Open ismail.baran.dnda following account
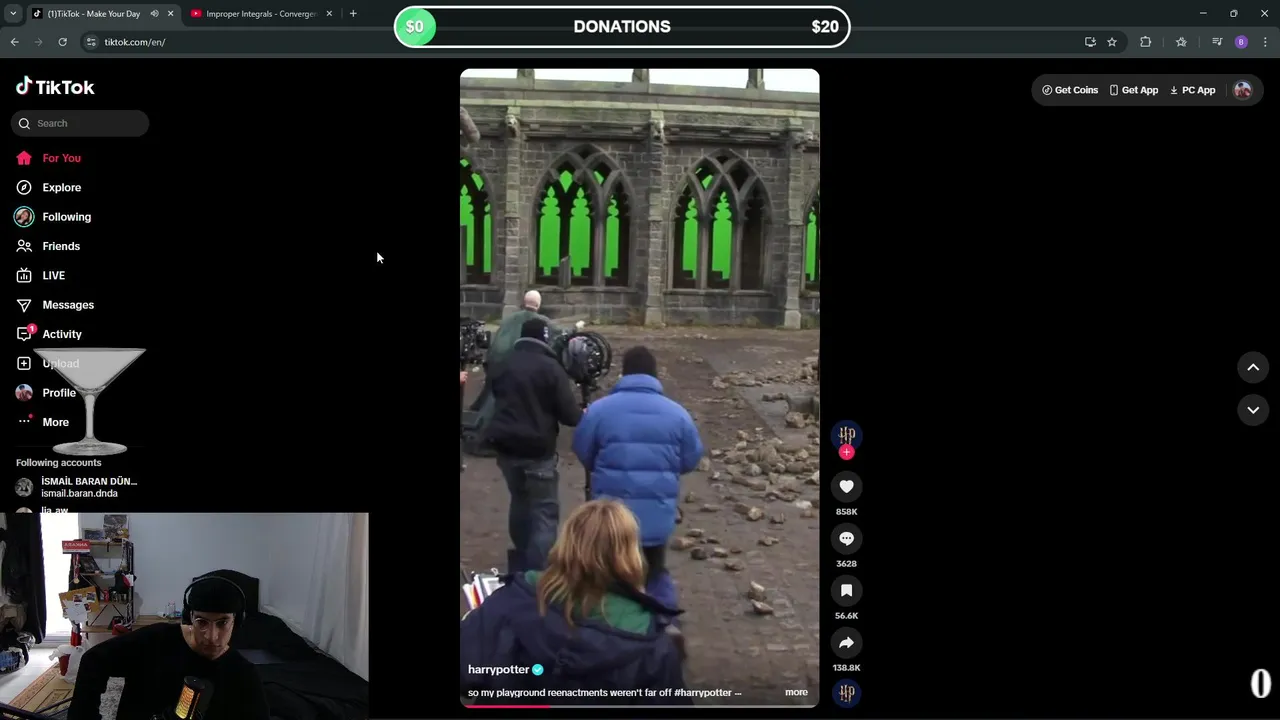 click(79, 487)
